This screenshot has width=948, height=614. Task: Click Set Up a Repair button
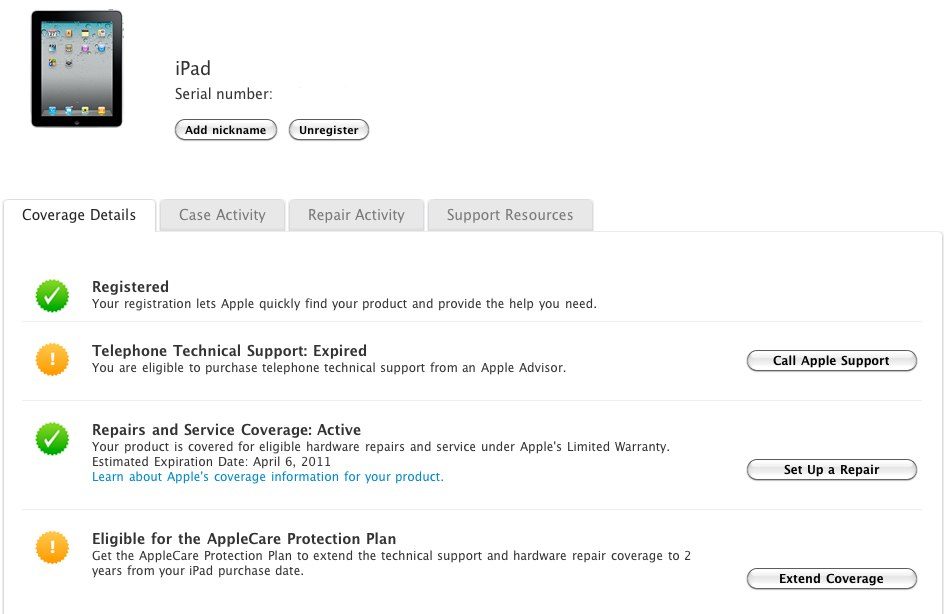pyautogui.click(x=831, y=470)
